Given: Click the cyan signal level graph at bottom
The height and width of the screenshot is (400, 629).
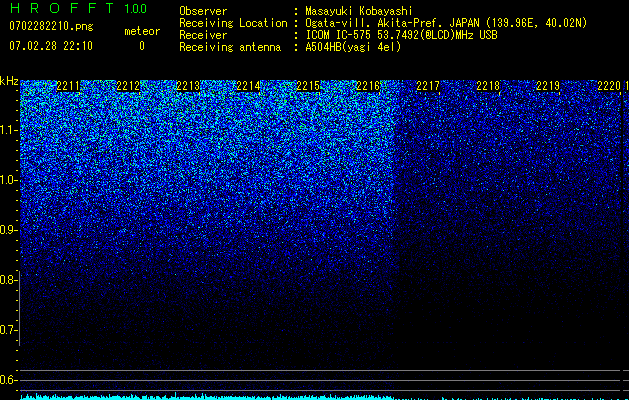Looking at the screenshot, I should 321,397.
